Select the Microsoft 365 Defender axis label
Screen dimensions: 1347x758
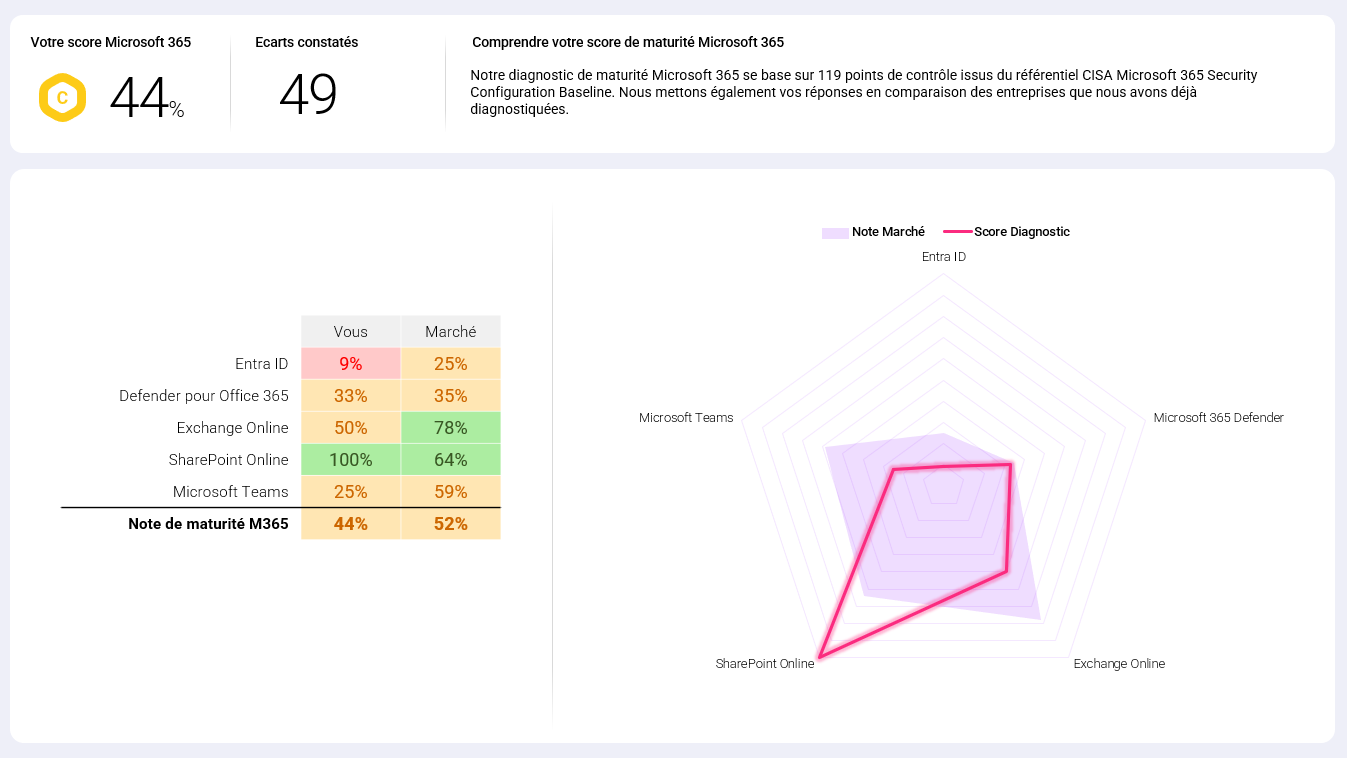1218,418
